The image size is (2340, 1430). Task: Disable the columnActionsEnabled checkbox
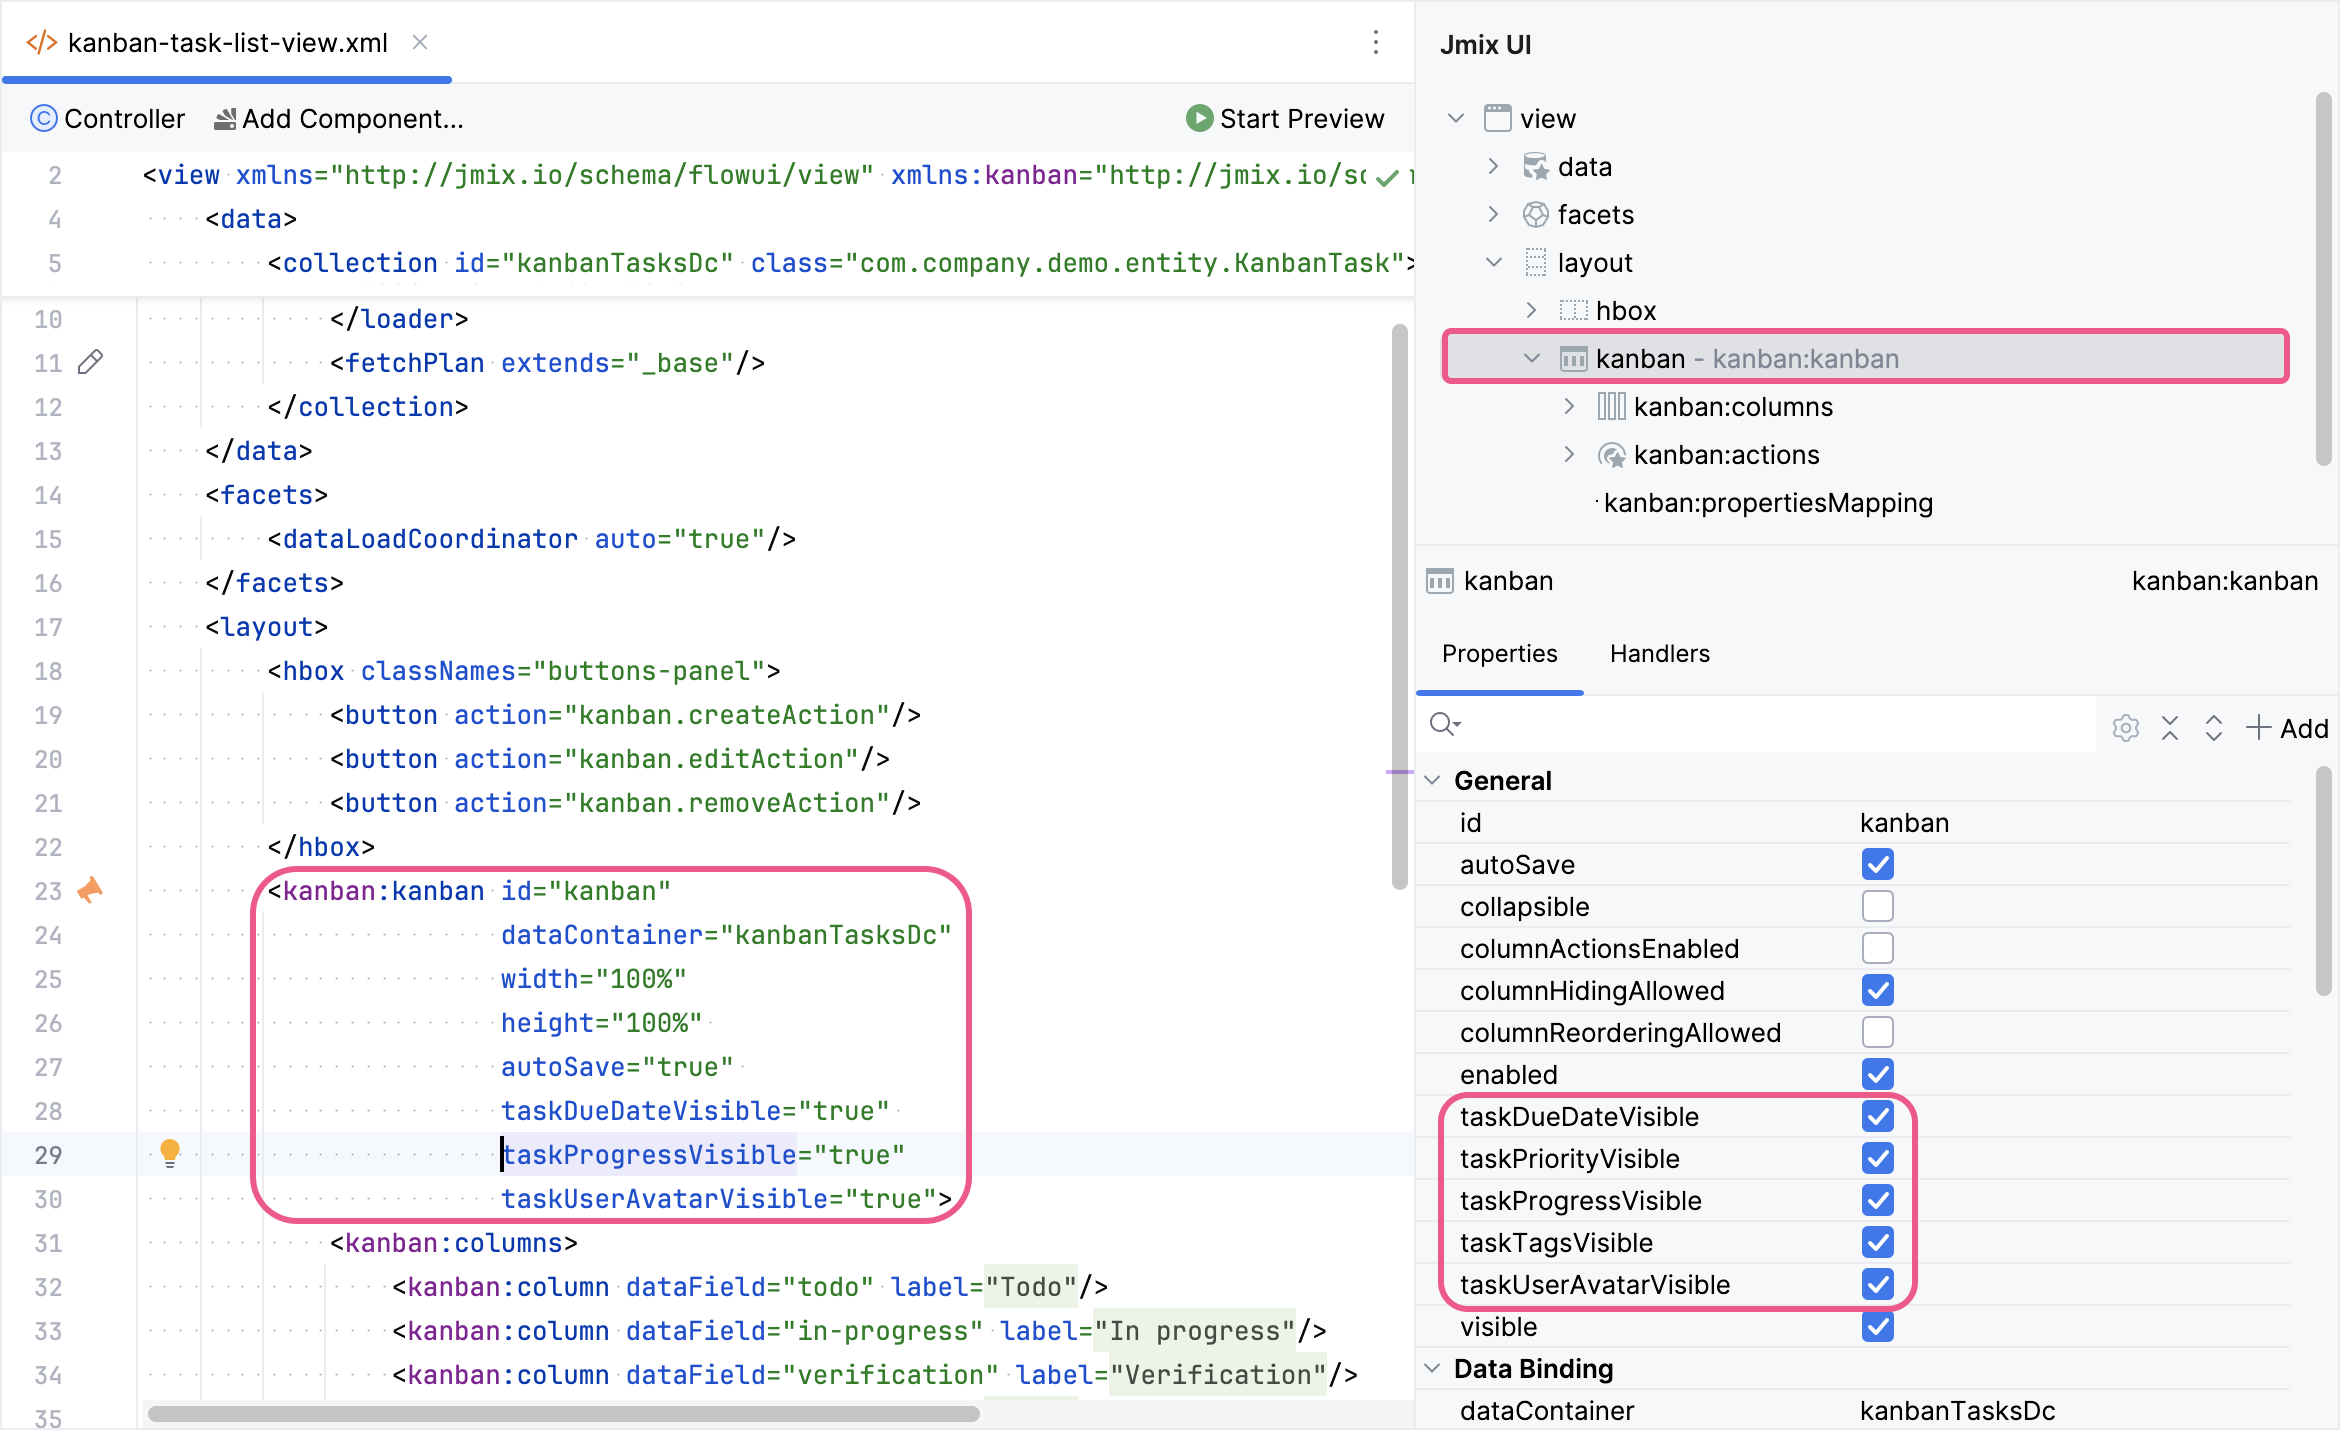(x=1875, y=947)
